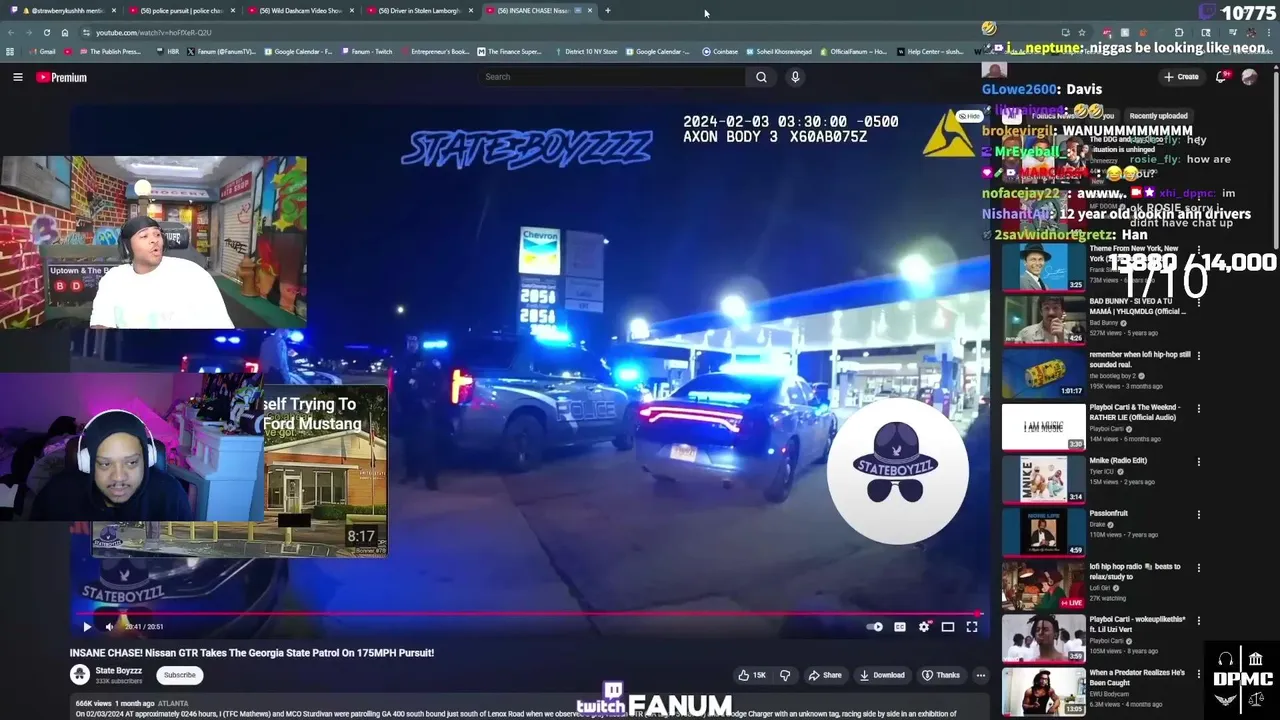The image size is (1280, 720).
Task: Open the Fanum - Twitch bookmark
Action: tap(367, 51)
